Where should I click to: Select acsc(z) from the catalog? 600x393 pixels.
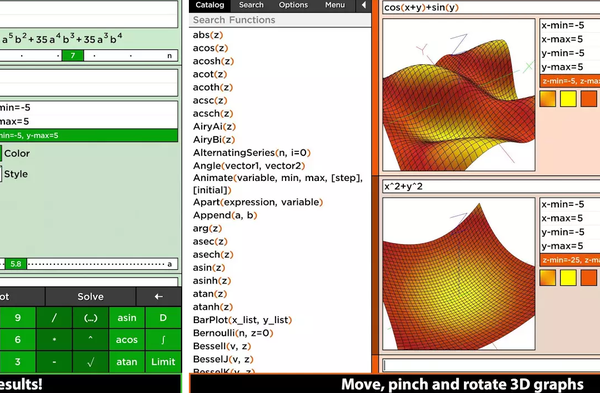(210, 100)
